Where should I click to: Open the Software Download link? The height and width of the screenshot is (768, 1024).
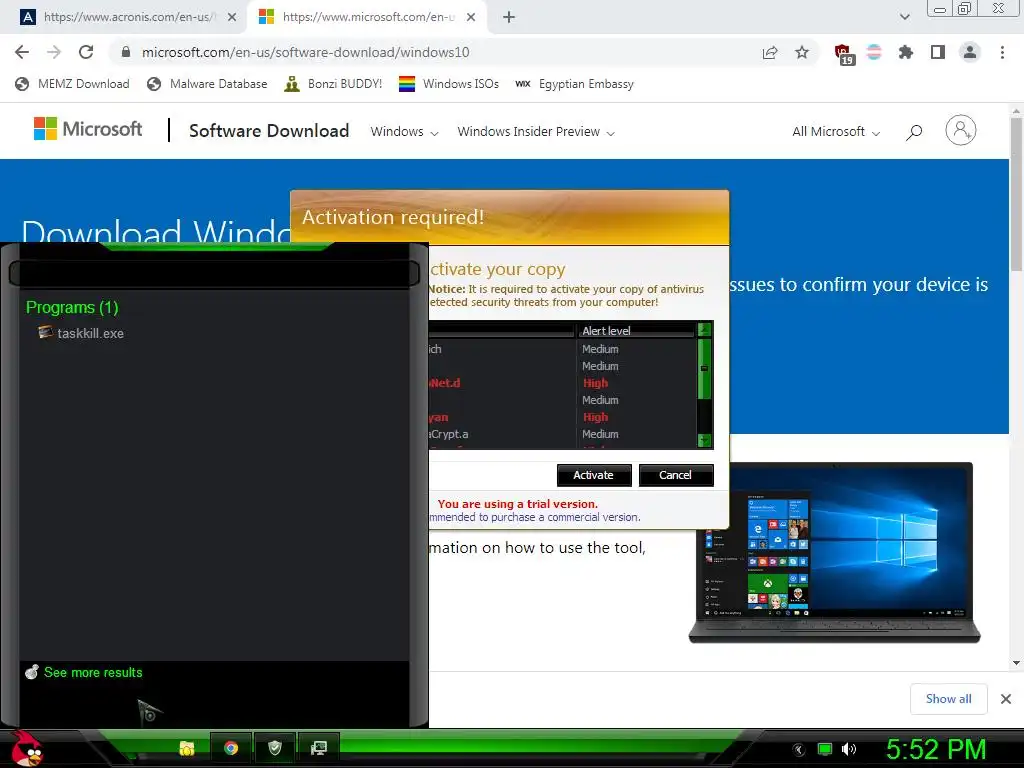point(269,131)
